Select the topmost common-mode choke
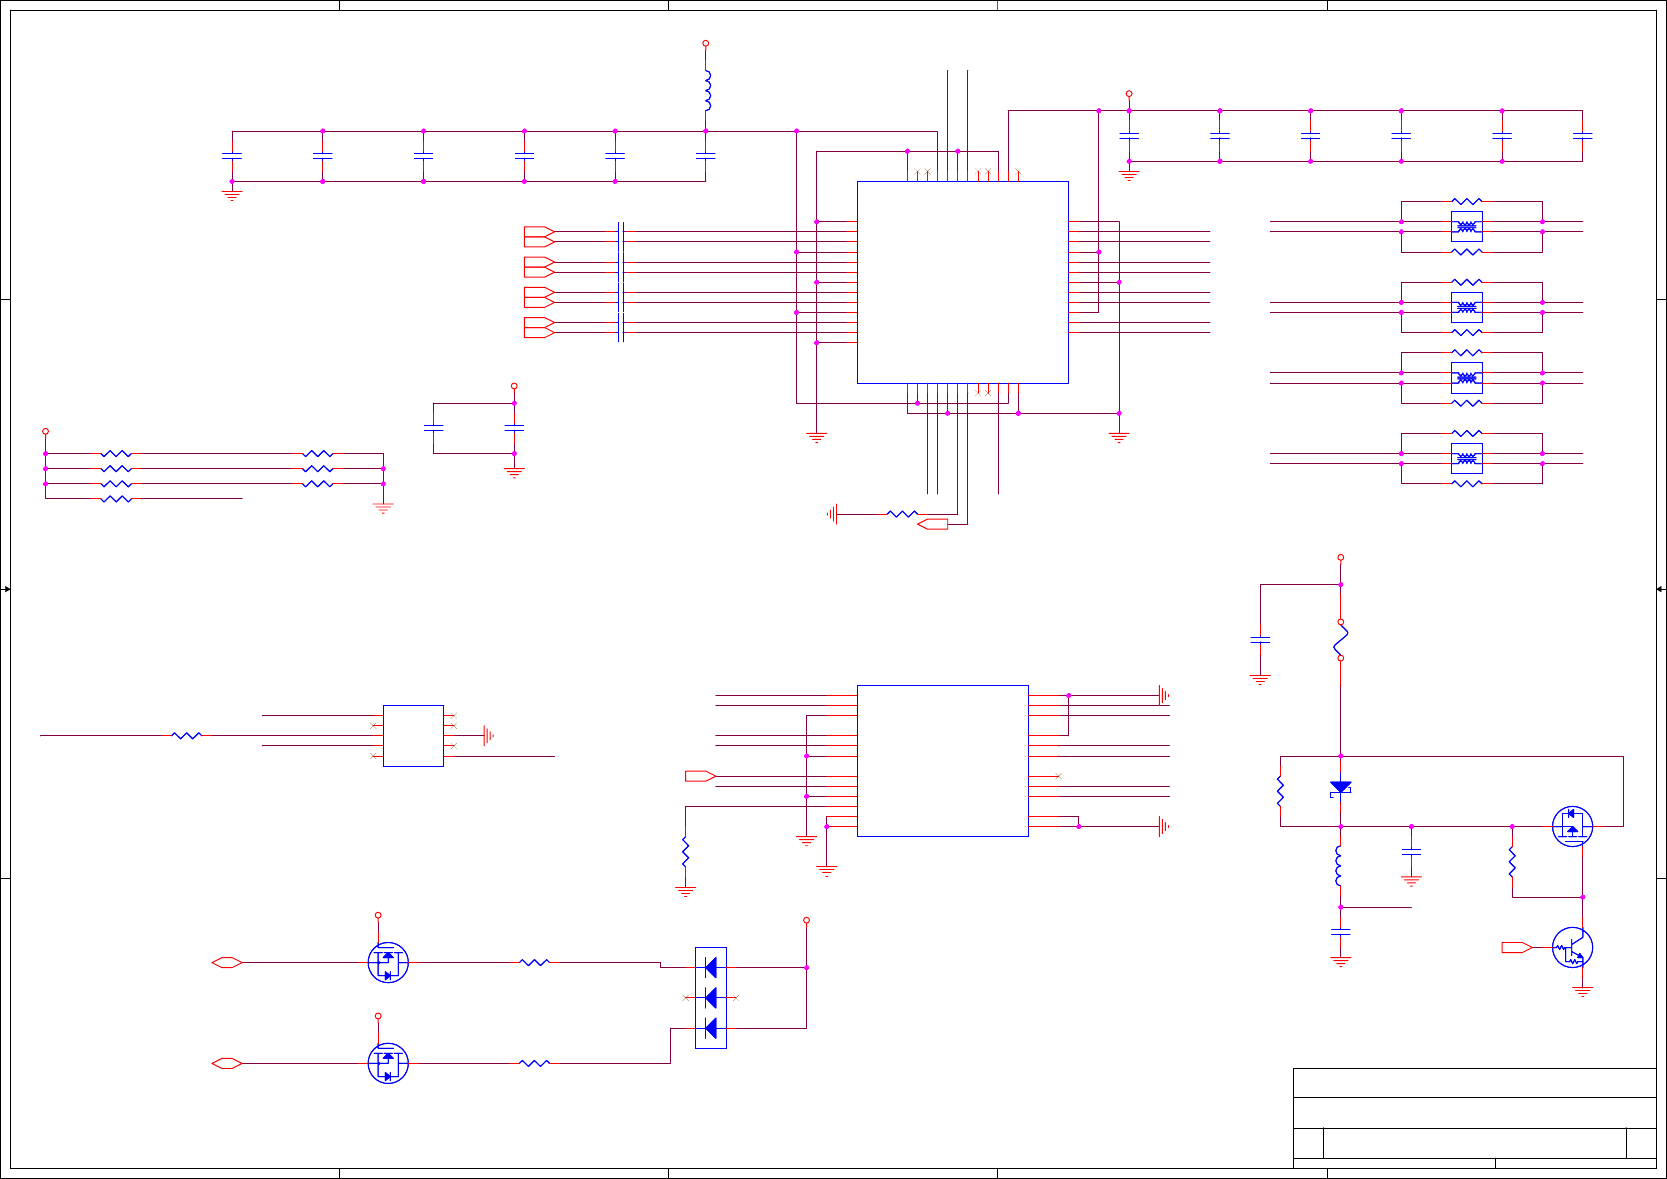Screen dimensions: 1667x1179 coord(1466,226)
